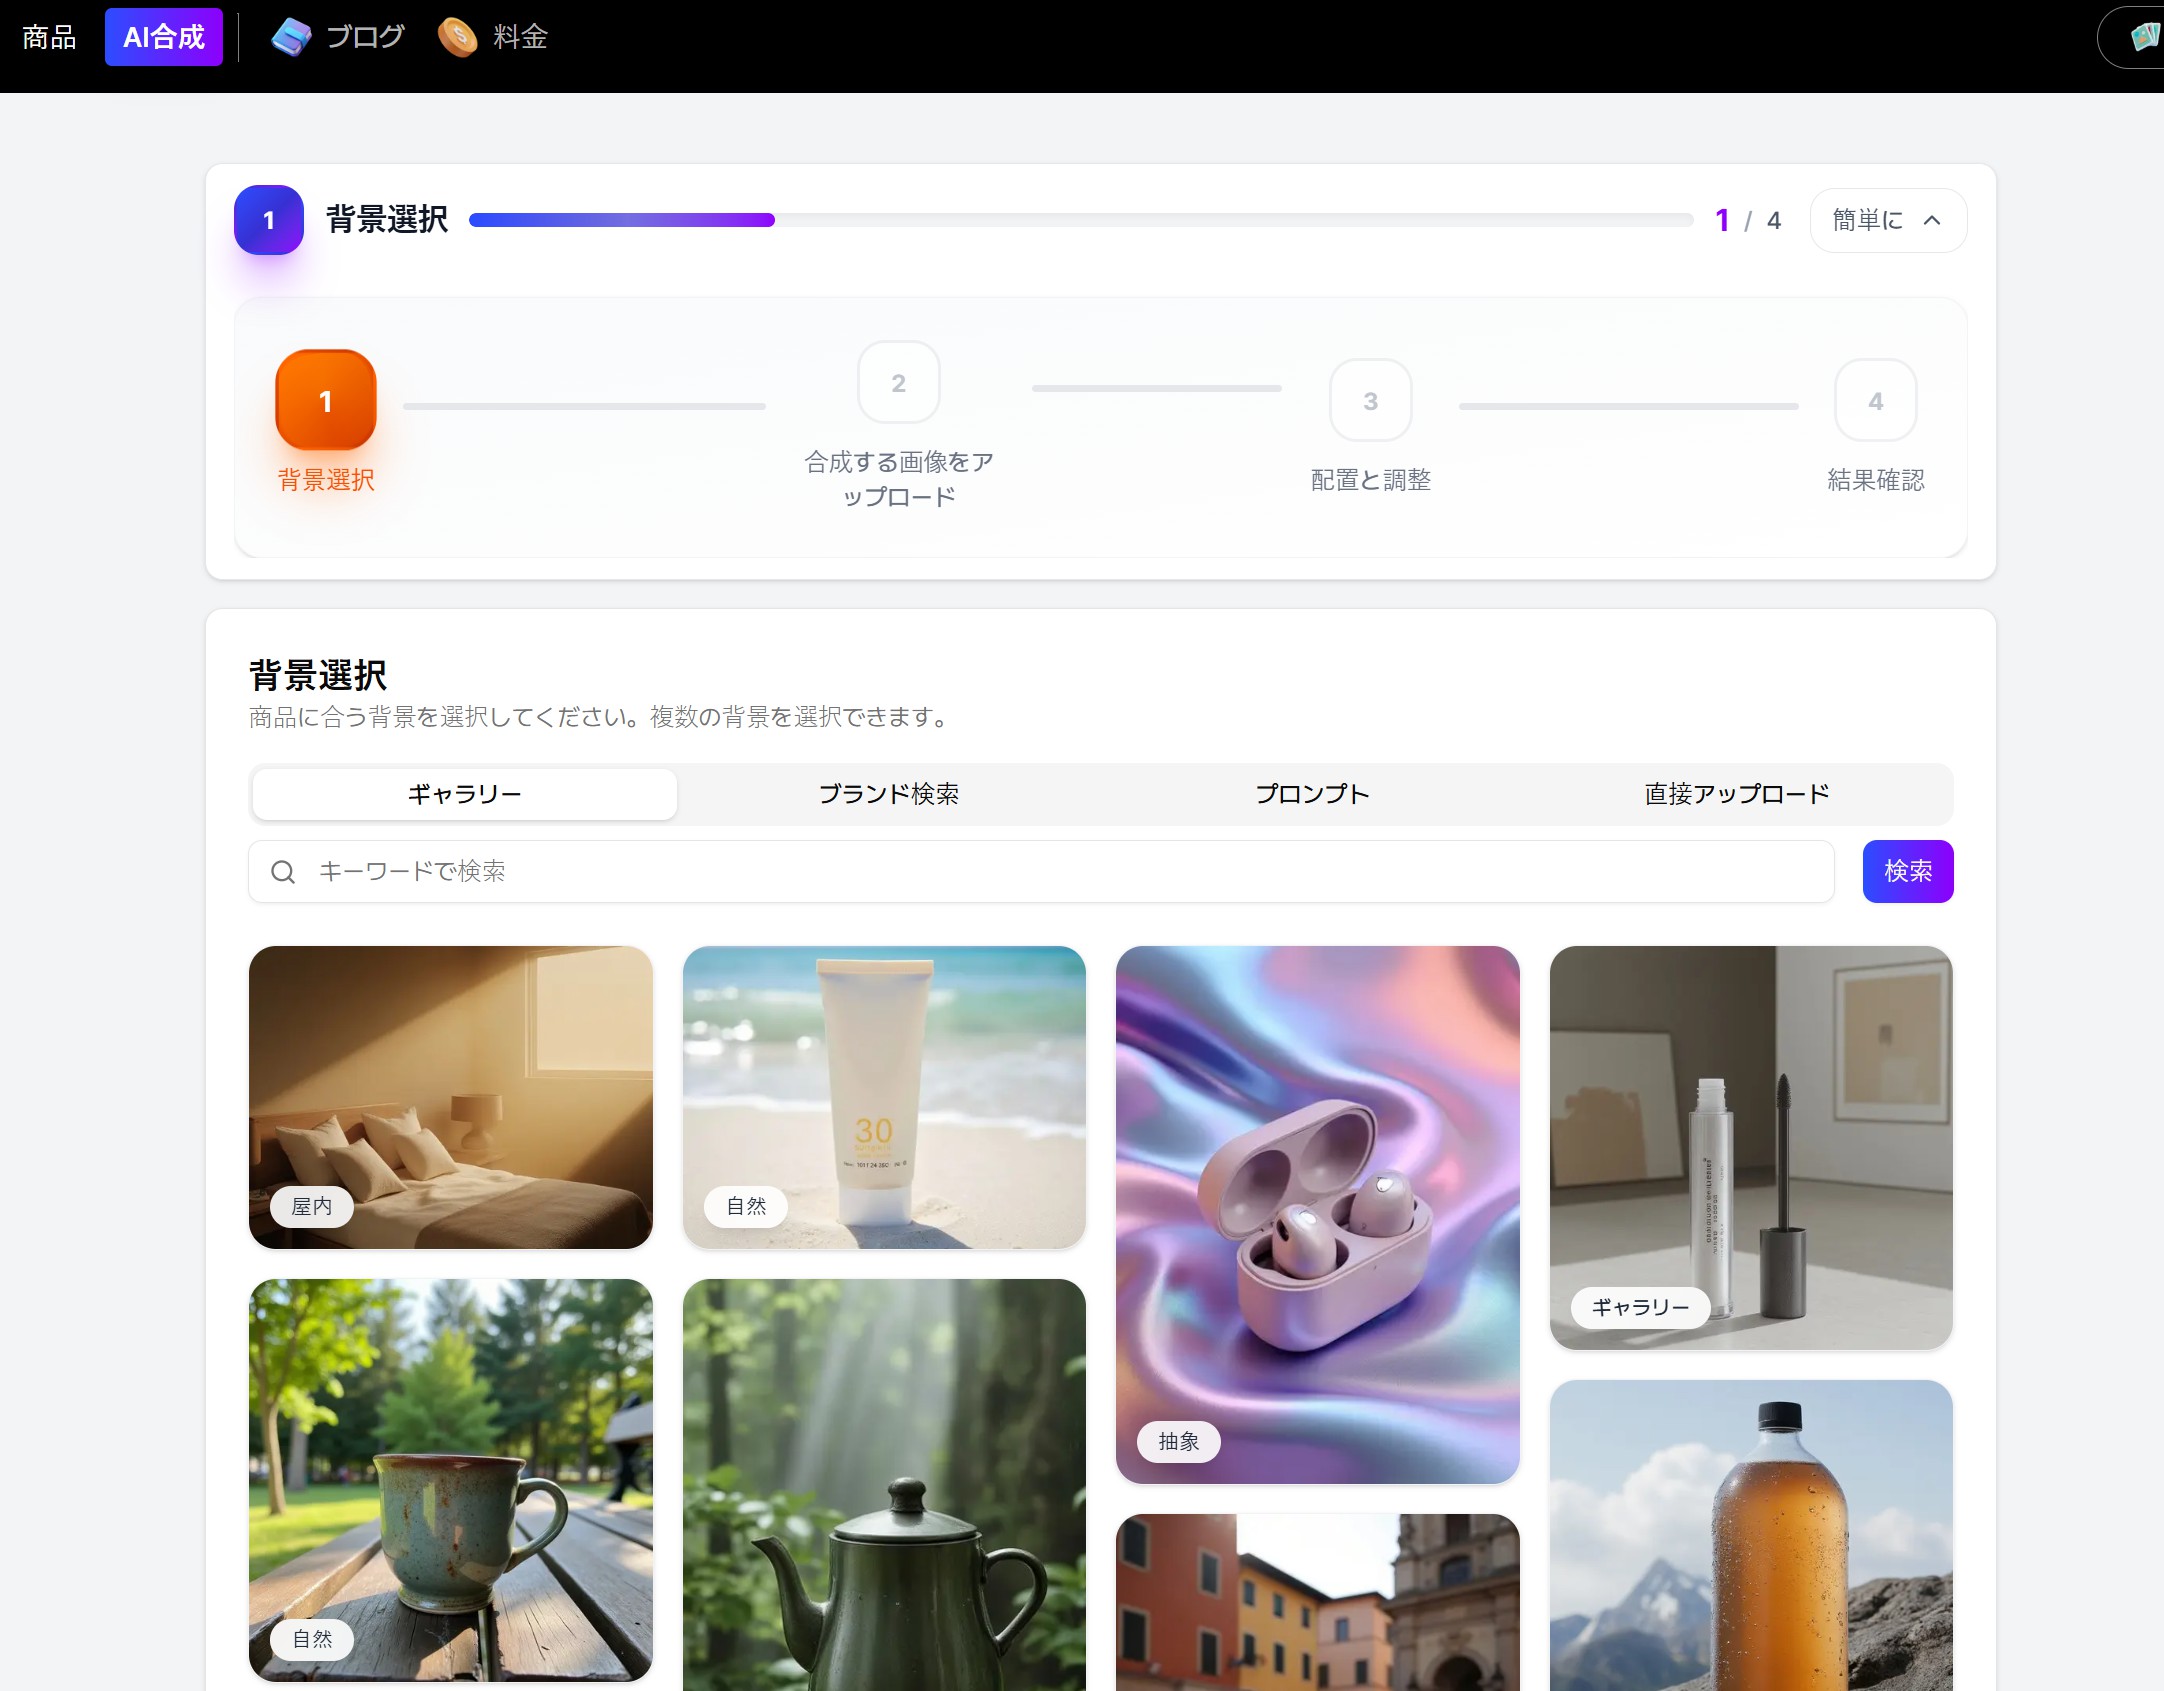Click the 屋内 tag on bedroom image
Viewport: 2164px width, 1691px height.
coord(312,1206)
